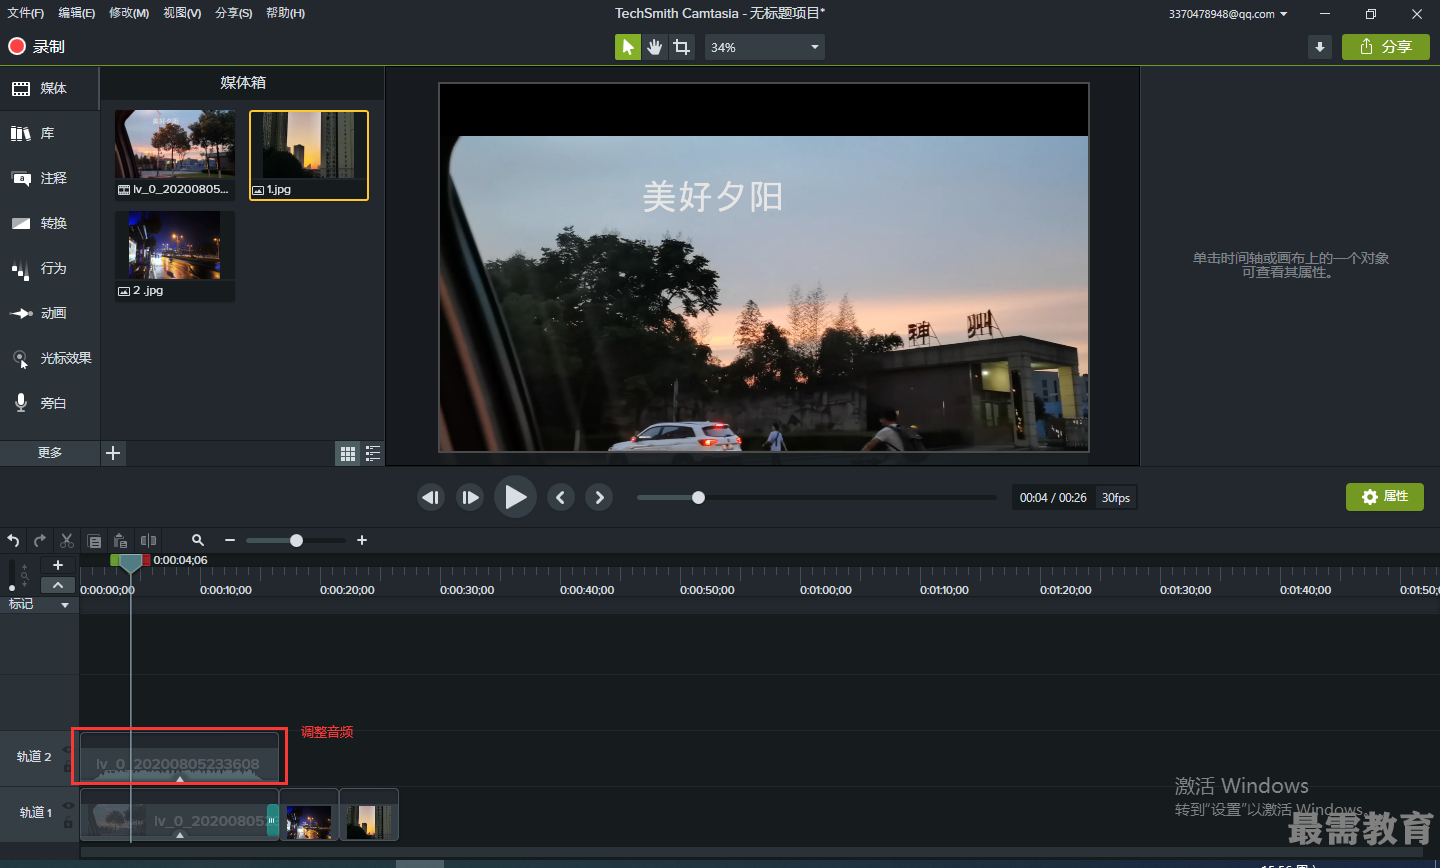Open the Library (库) tab
Image resolution: width=1440 pixels, height=868 pixels.
click(49, 133)
